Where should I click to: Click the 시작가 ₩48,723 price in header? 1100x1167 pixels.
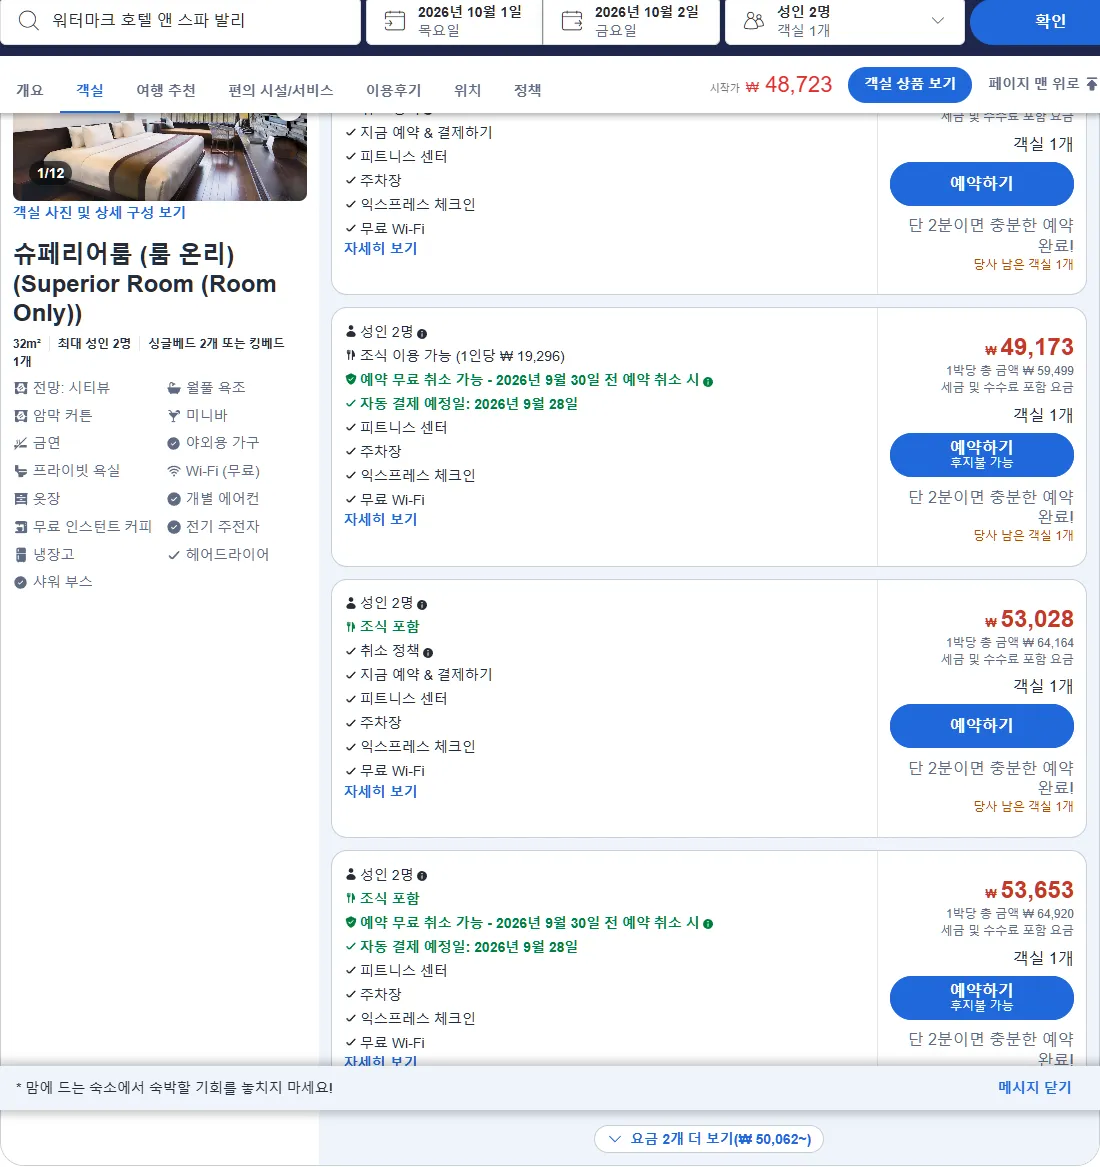point(771,85)
